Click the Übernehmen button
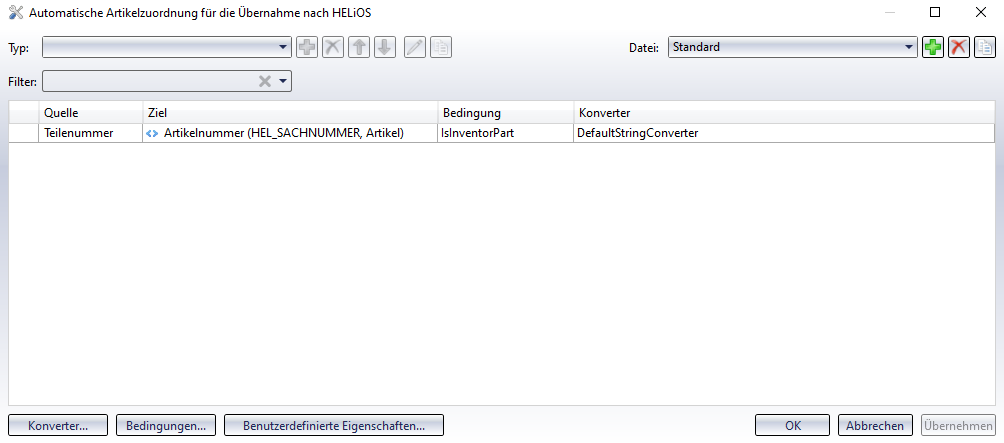Viewport: 1004px width, 443px height. tap(958, 426)
